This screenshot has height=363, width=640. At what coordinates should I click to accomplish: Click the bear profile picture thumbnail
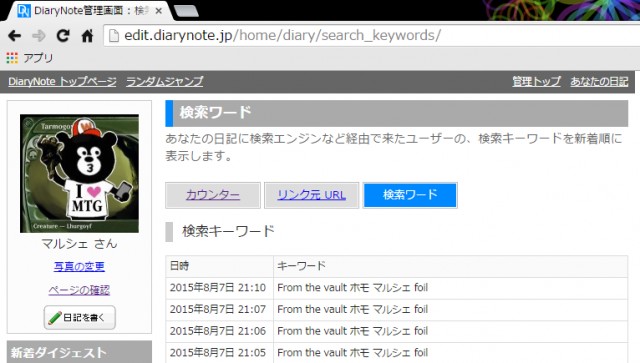pyautogui.click(x=79, y=174)
